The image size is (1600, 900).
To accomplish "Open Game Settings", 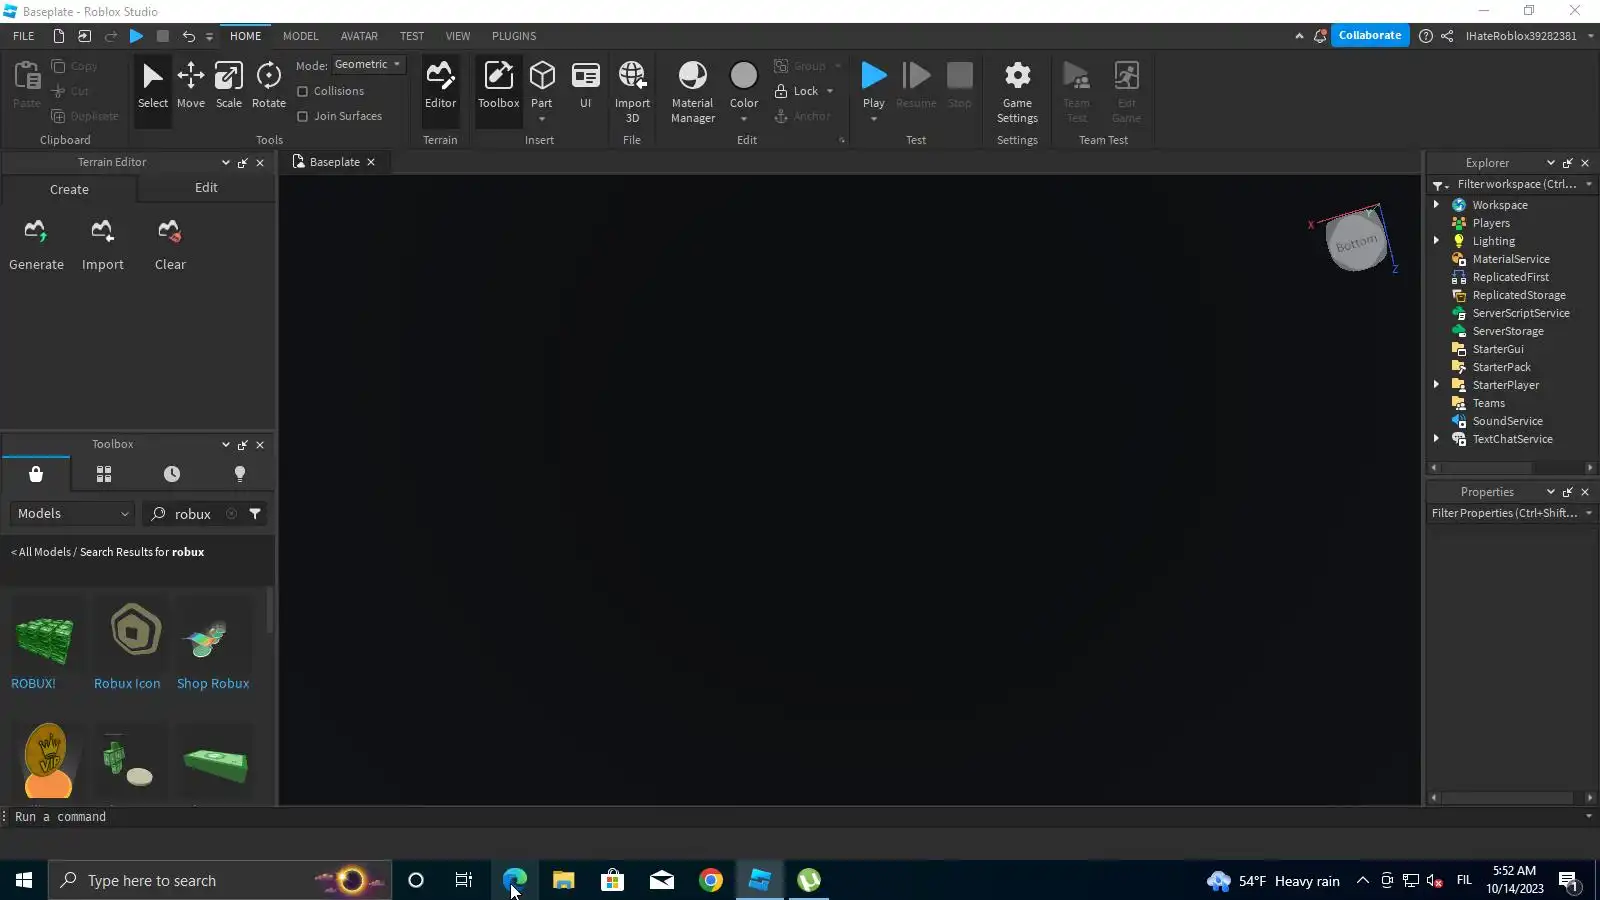I will (1017, 92).
